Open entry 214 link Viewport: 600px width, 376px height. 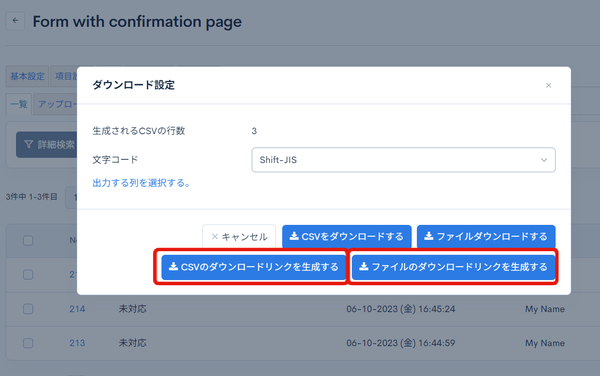(77, 309)
